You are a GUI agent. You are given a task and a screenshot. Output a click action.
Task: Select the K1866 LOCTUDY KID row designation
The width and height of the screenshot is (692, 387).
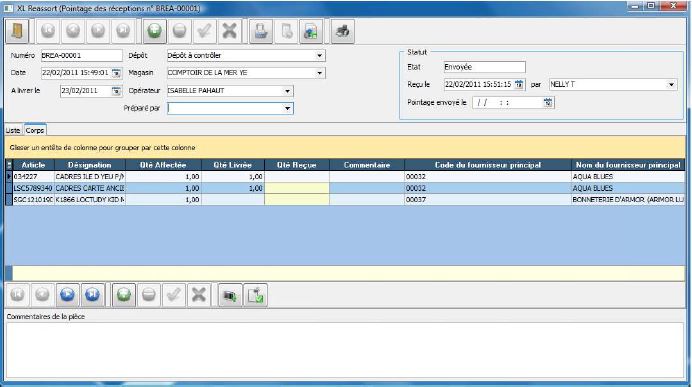pos(90,199)
